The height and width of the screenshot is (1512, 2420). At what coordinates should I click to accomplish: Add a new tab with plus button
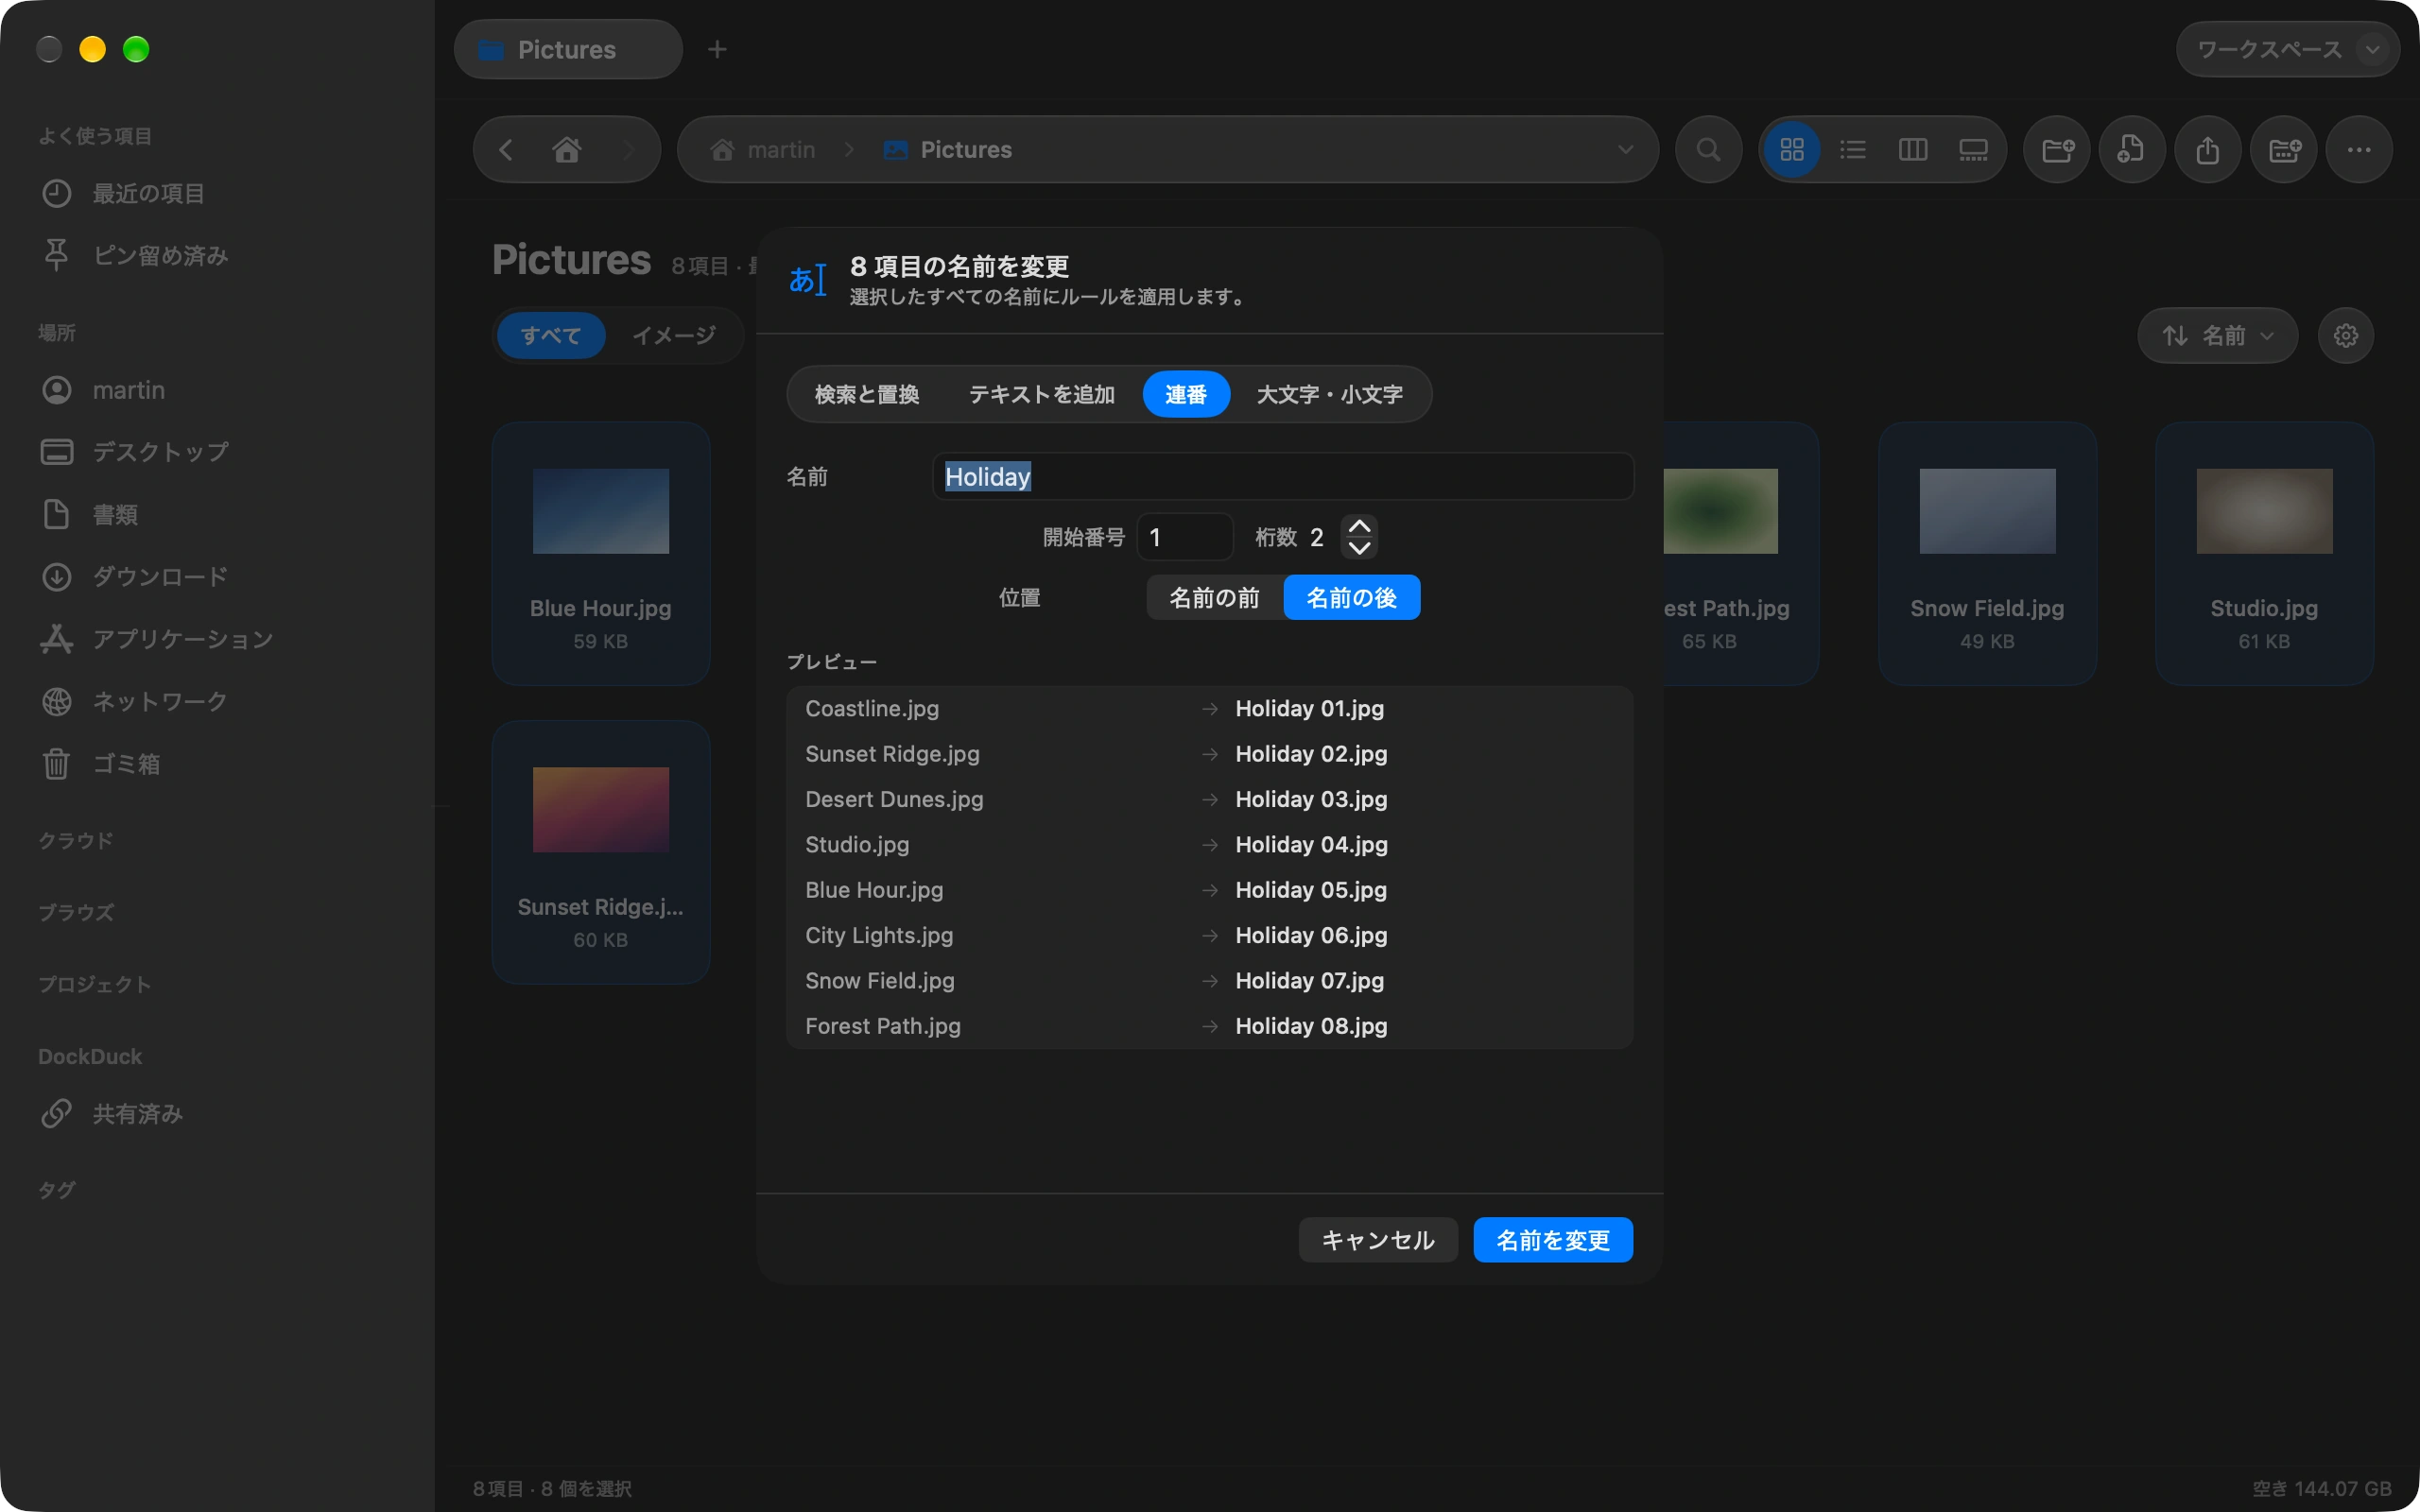pos(717,49)
